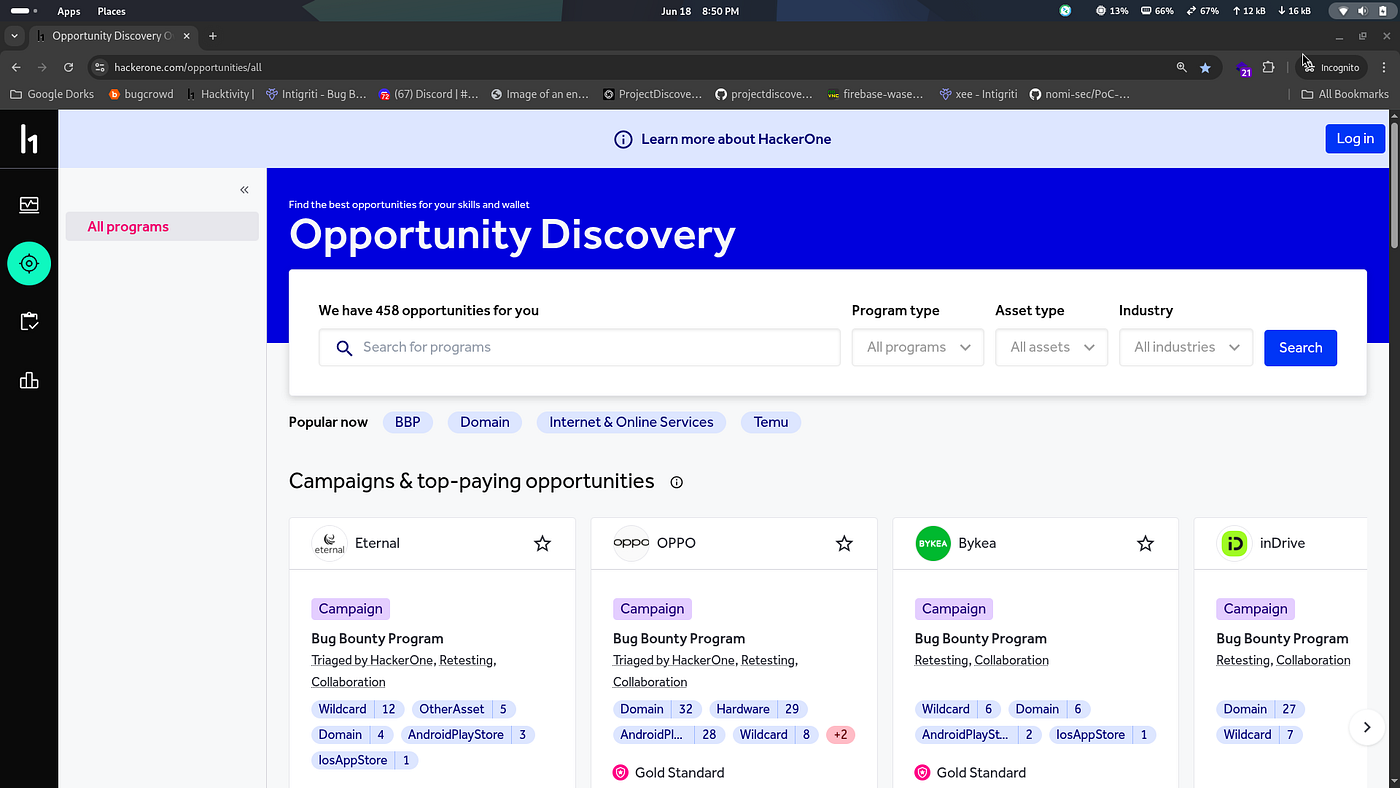The width and height of the screenshot is (1400, 788).
Task: Click the page vertical scrollbar
Action: point(1394,186)
